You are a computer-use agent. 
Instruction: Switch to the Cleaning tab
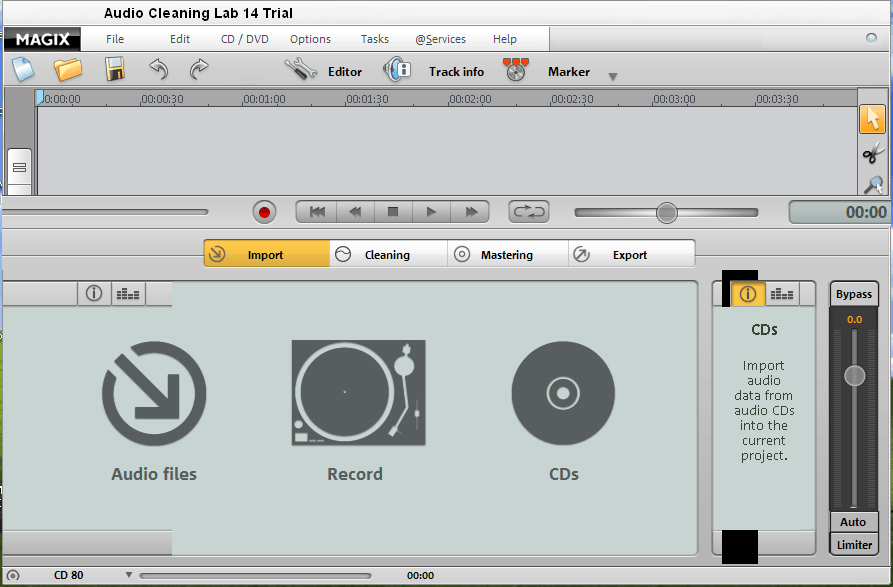pos(387,253)
